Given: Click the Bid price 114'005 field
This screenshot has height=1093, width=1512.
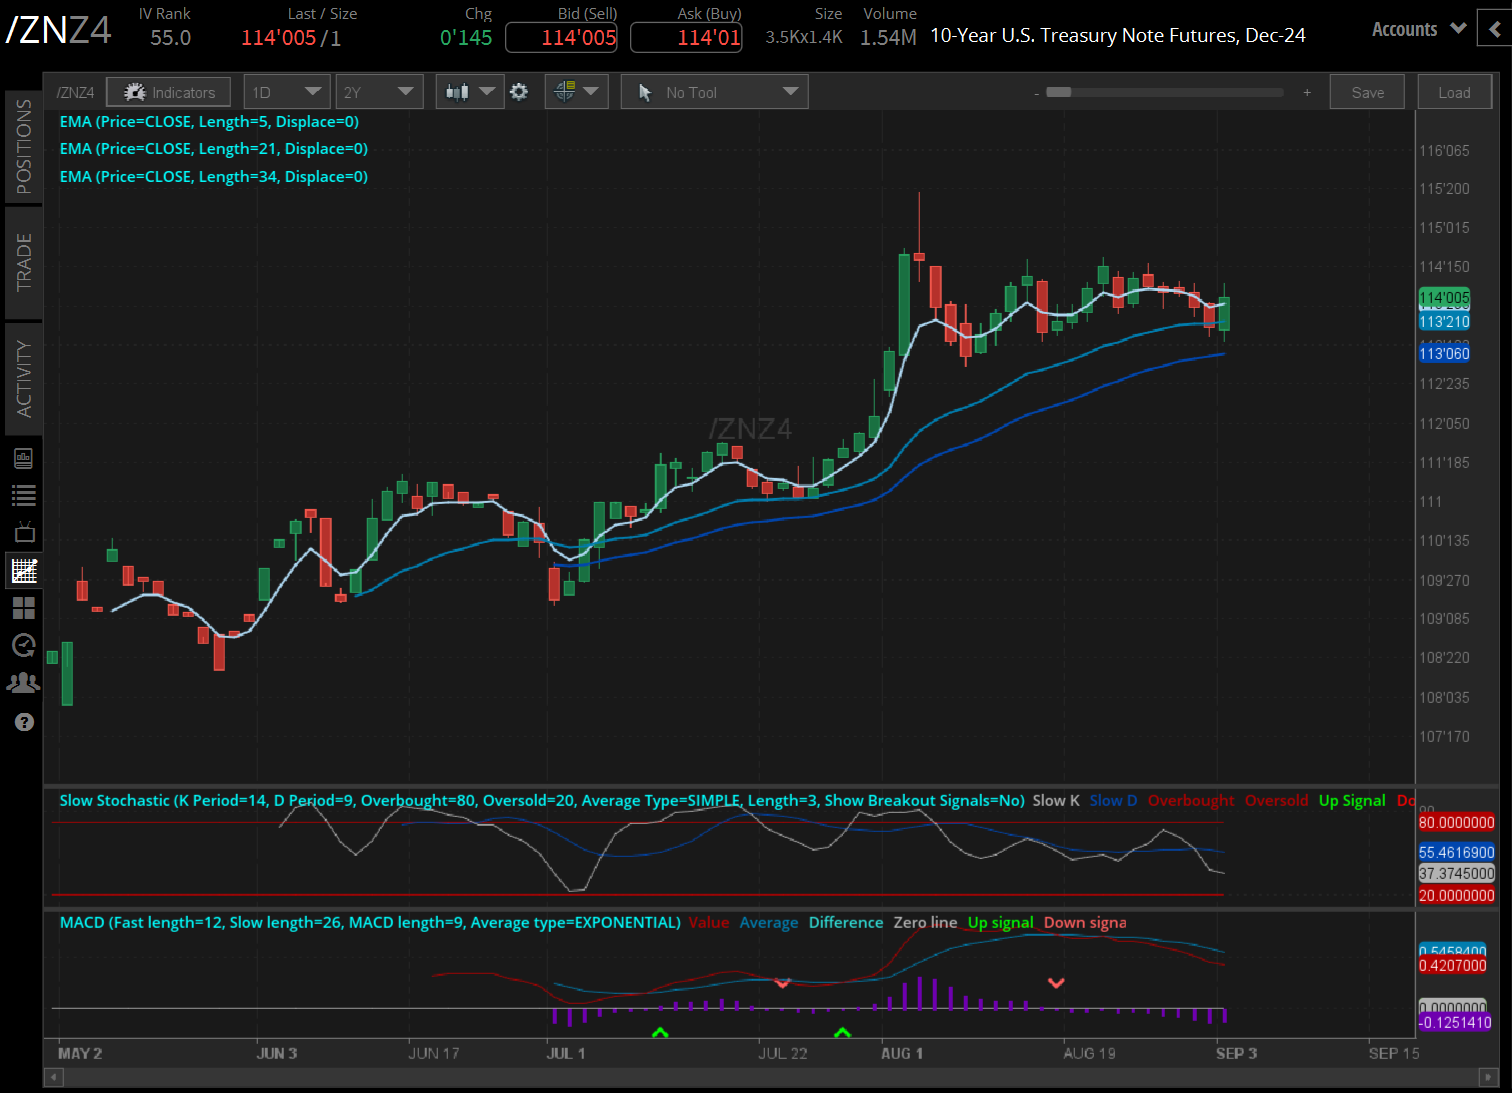Looking at the screenshot, I should [561, 38].
